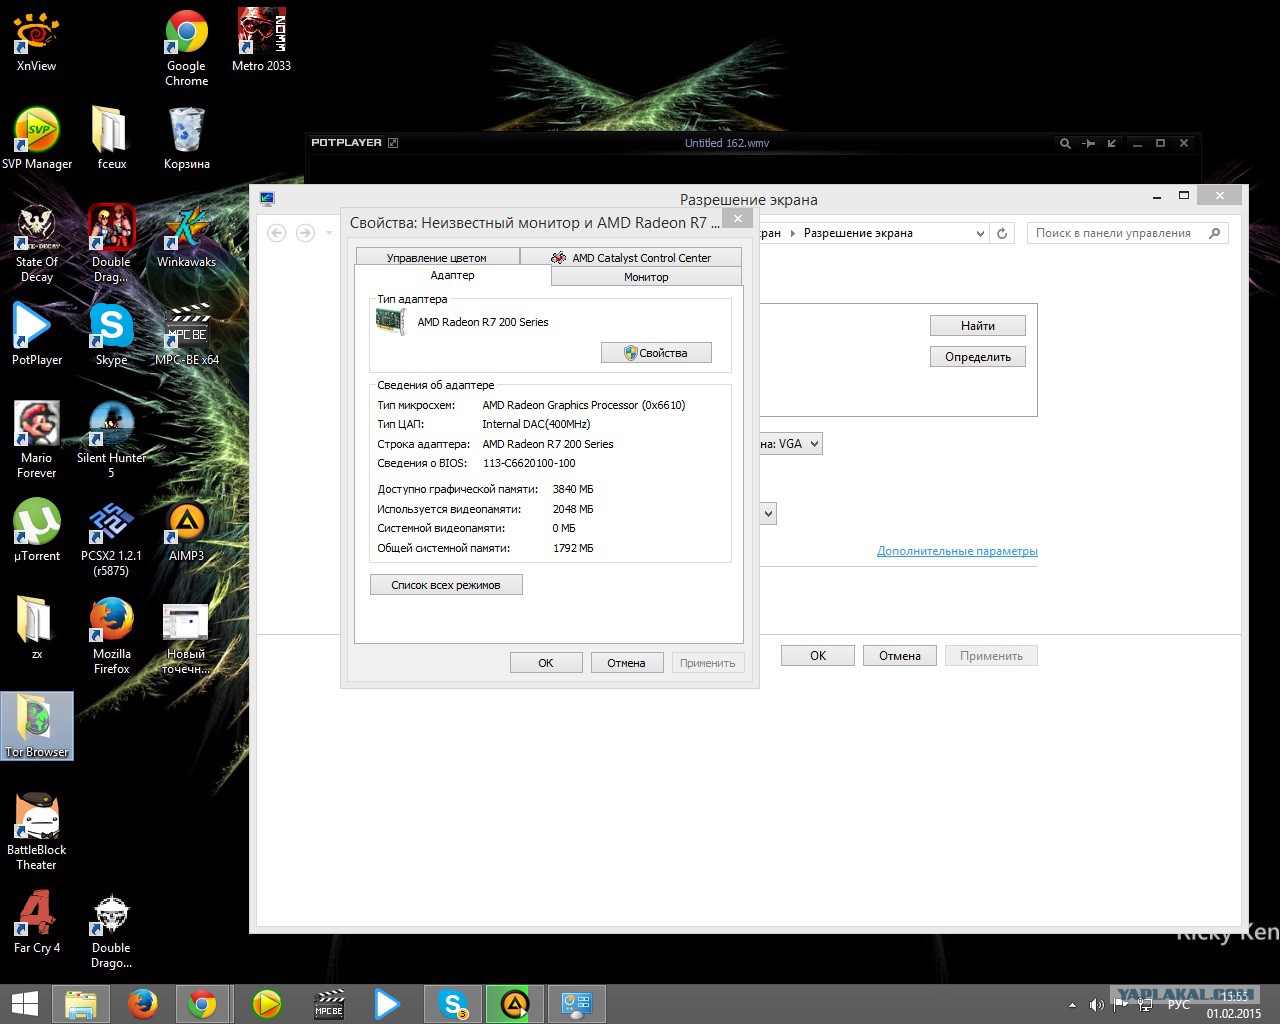
Task: Click the РУС input language indicator
Action: (1179, 1005)
